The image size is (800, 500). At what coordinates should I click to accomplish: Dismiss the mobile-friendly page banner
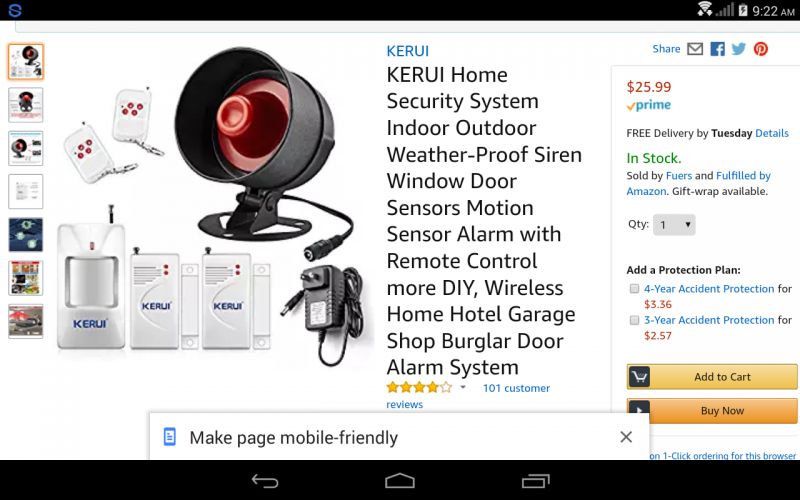[x=626, y=437]
